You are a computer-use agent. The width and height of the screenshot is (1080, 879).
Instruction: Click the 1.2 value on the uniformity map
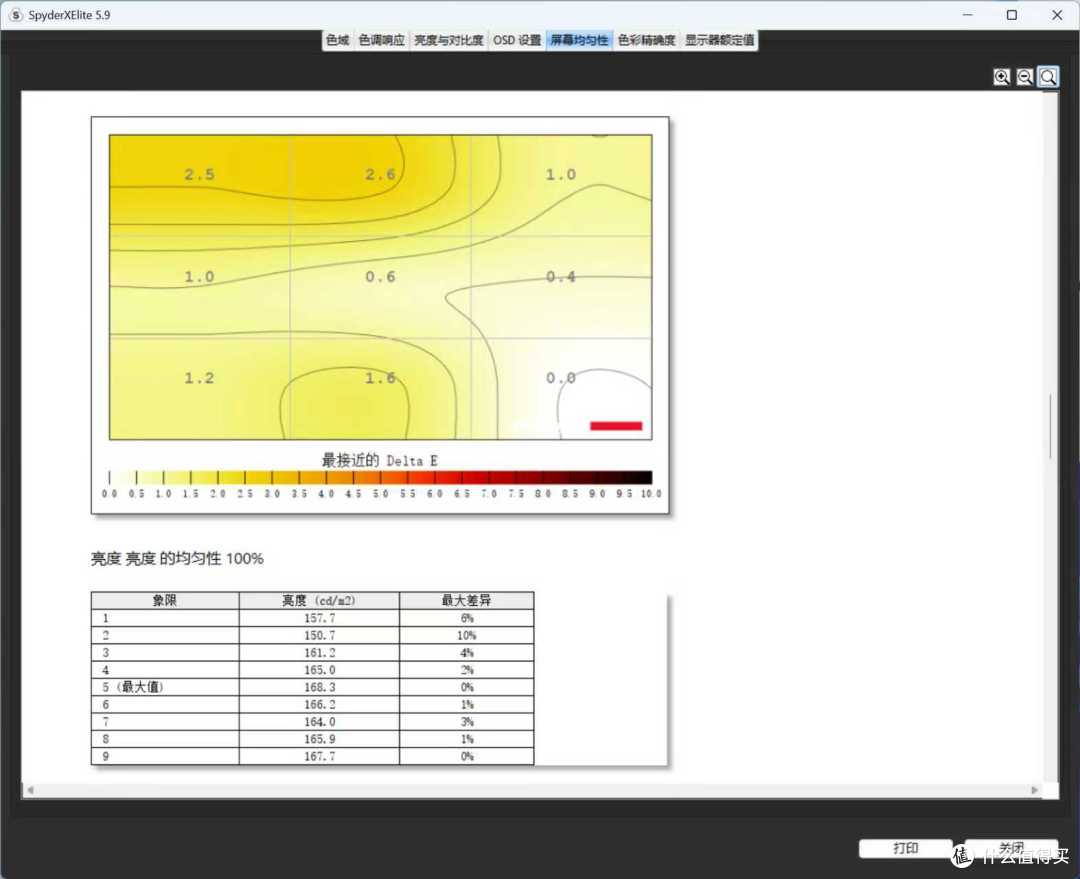199,378
